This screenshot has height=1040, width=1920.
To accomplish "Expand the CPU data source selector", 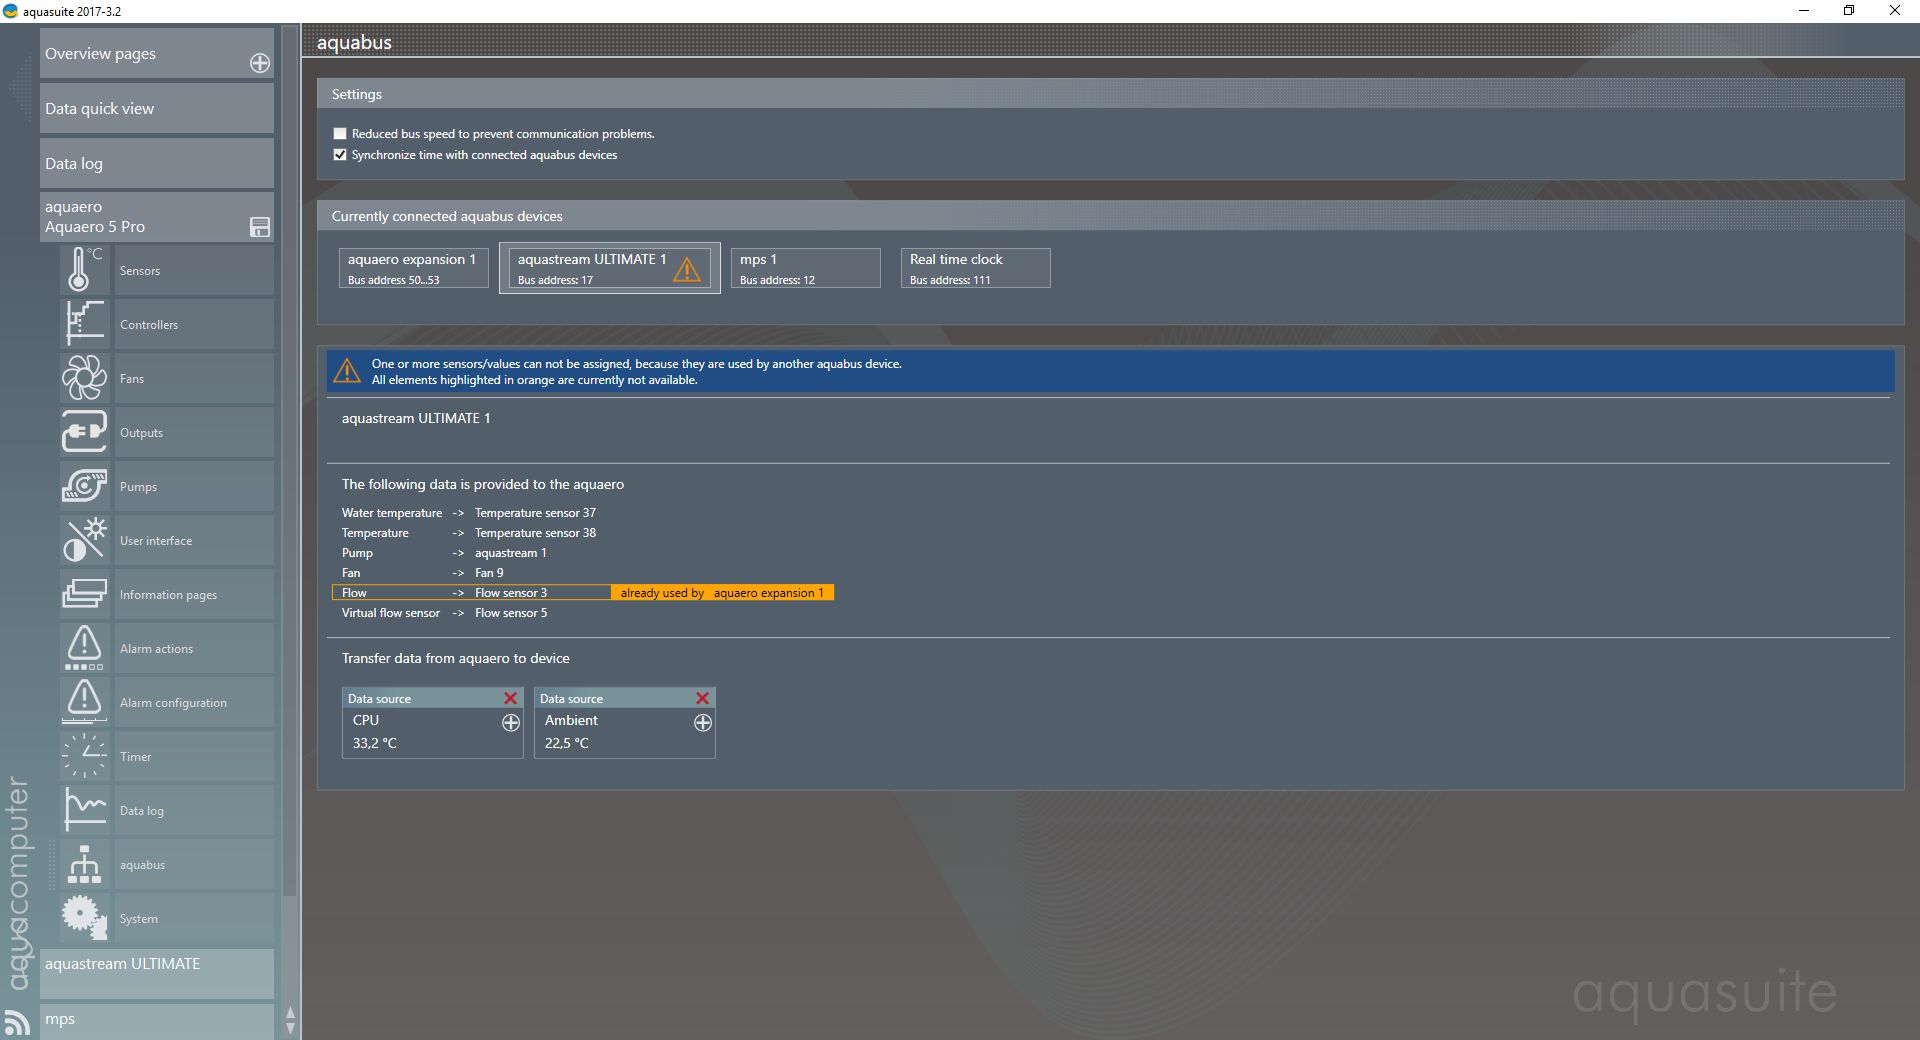I will tap(511, 723).
